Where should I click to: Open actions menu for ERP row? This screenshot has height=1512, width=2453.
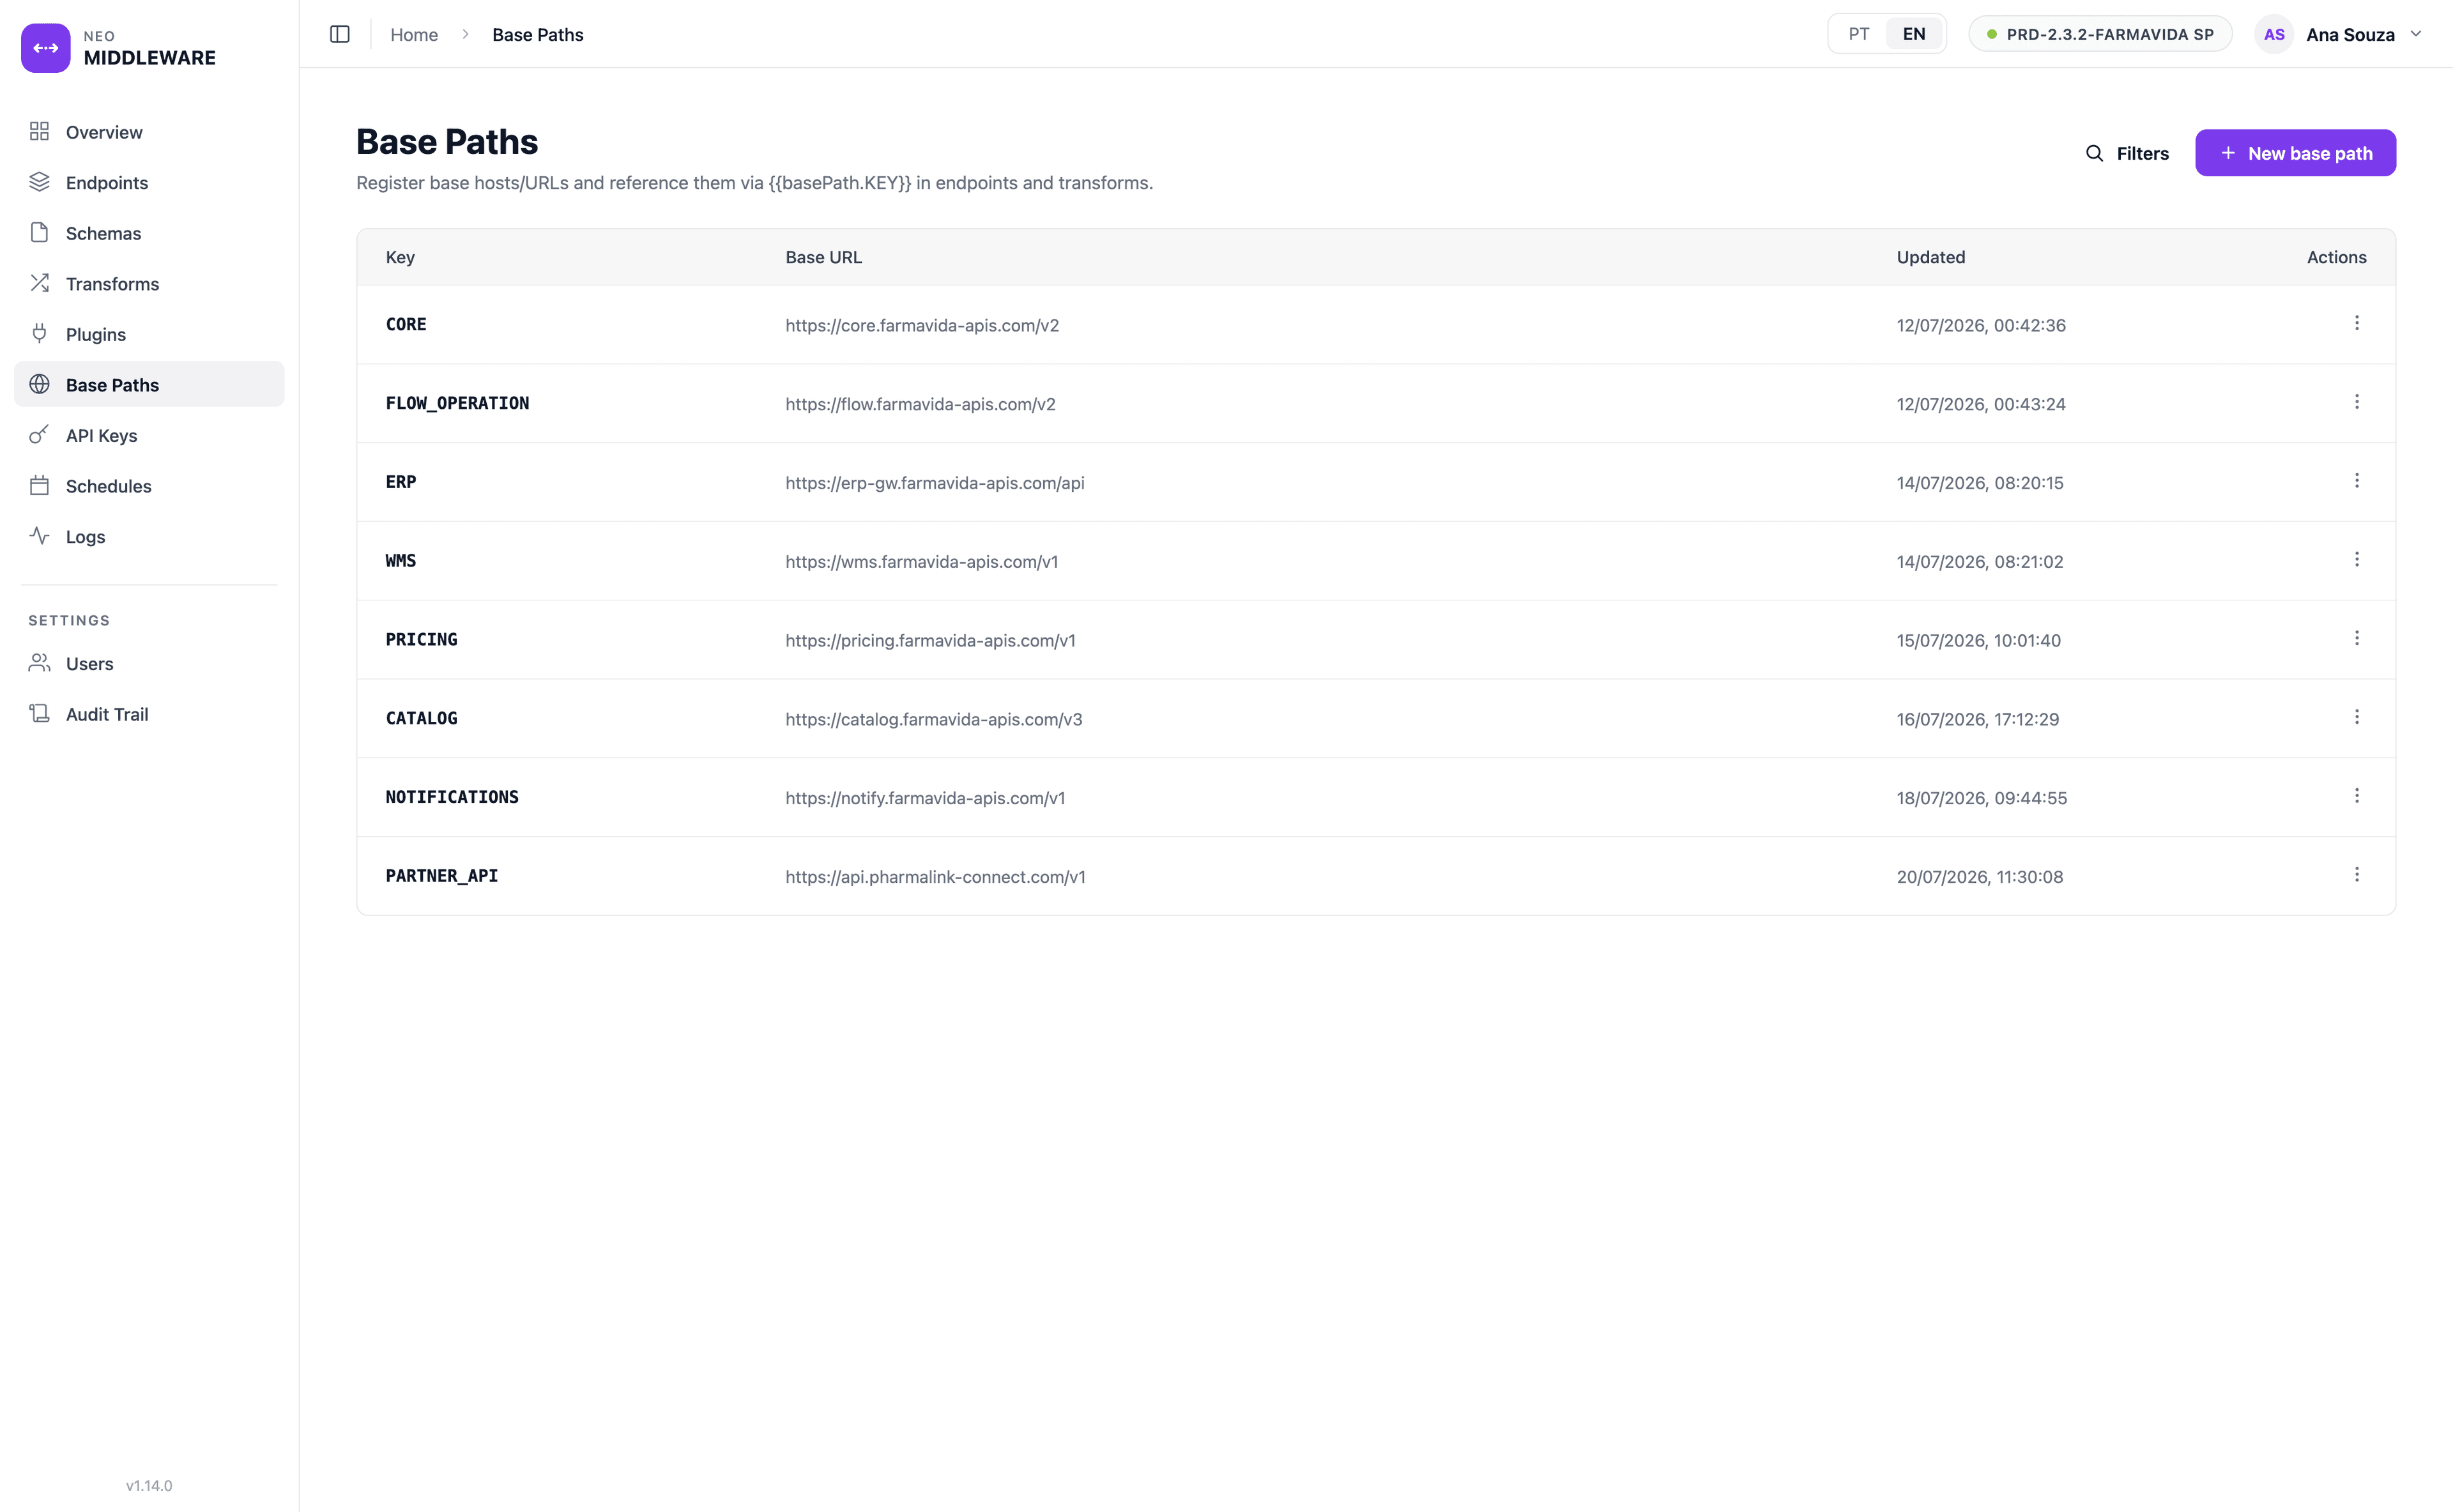[2357, 481]
